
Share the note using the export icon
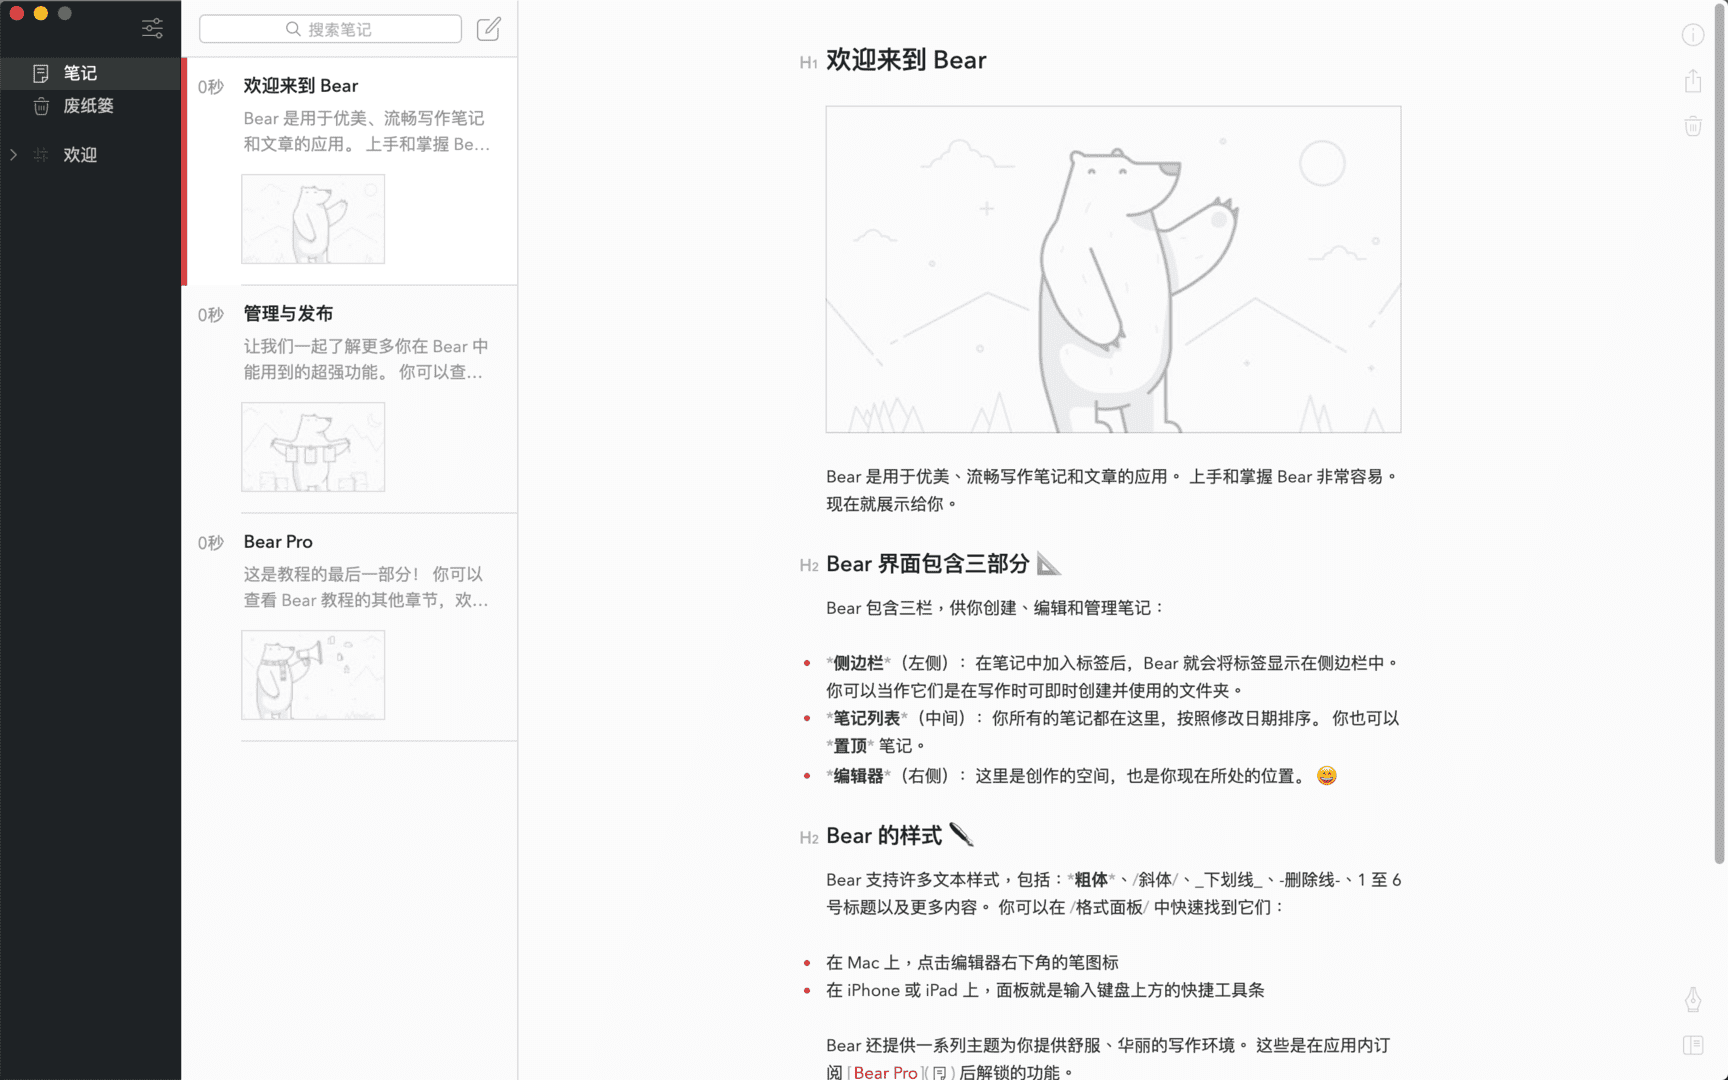pos(1693,81)
